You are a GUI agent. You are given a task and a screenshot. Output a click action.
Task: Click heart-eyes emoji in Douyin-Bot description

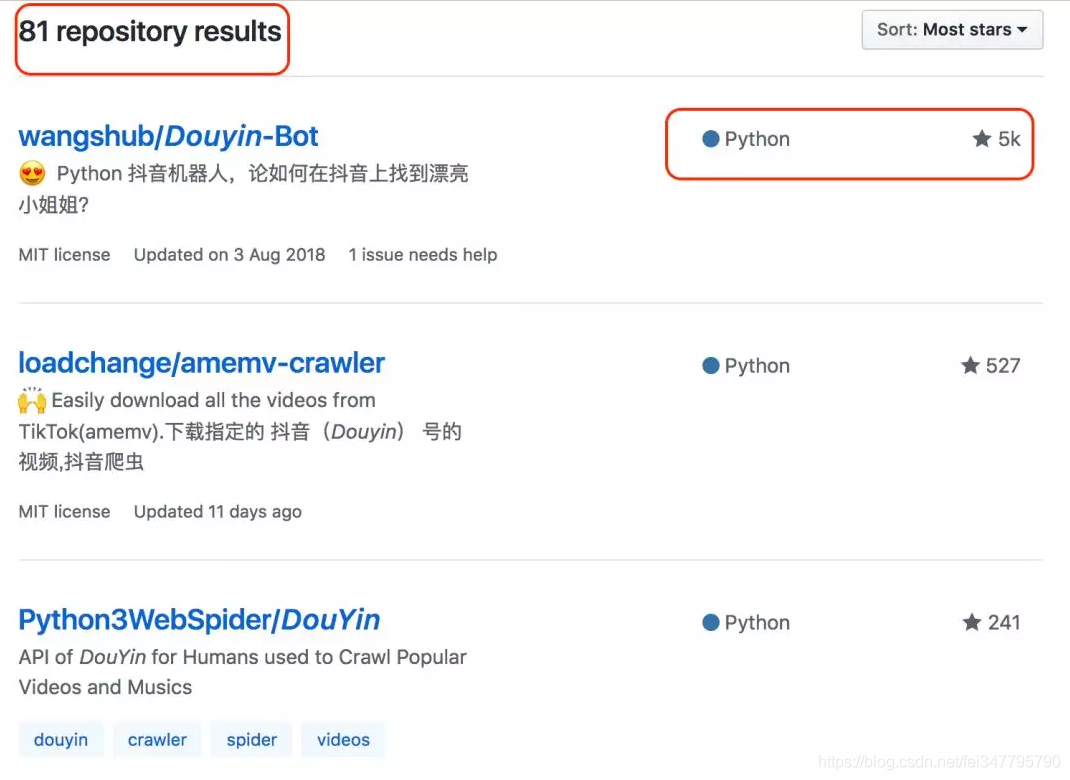[x=32, y=173]
